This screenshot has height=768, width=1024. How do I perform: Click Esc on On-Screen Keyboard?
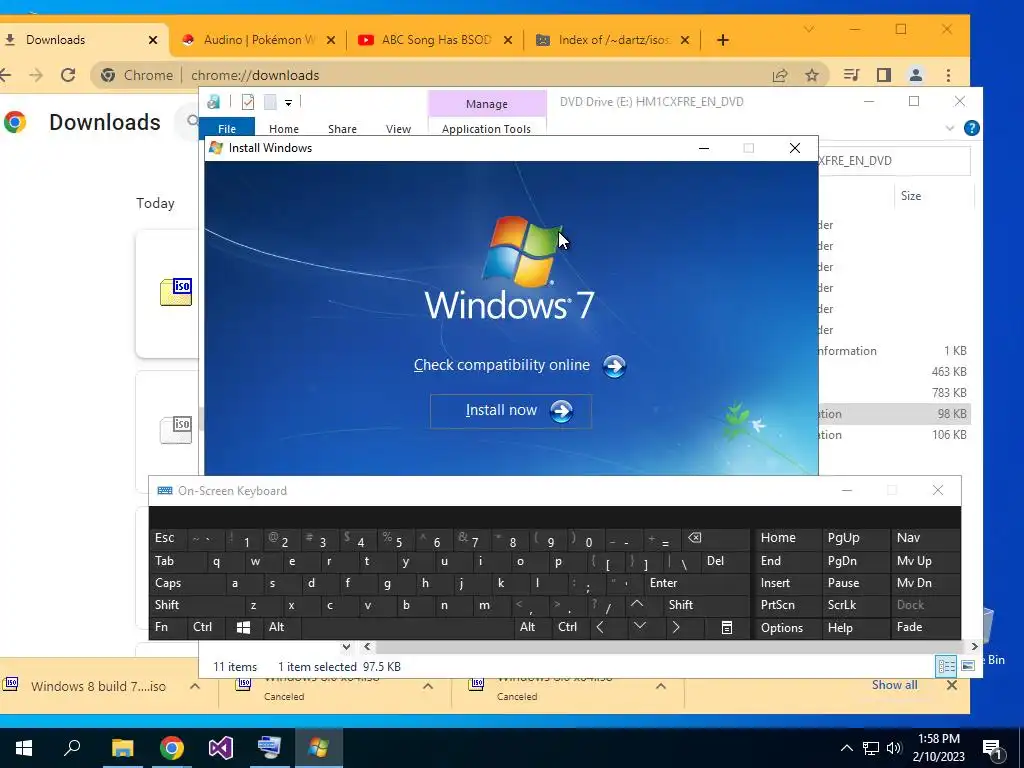(167, 538)
